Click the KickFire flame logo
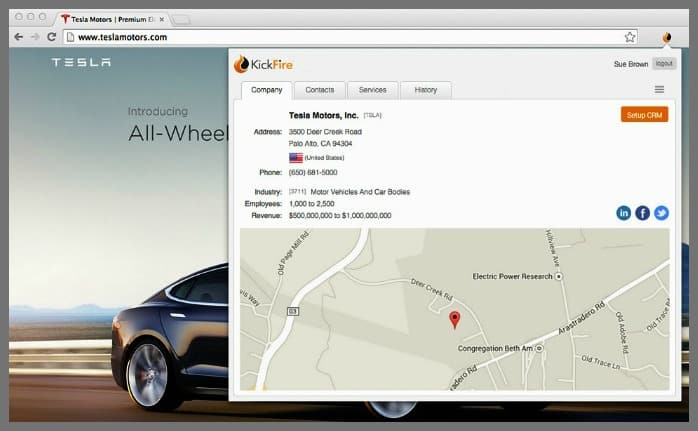This screenshot has width=698, height=431. coord(241,64)
